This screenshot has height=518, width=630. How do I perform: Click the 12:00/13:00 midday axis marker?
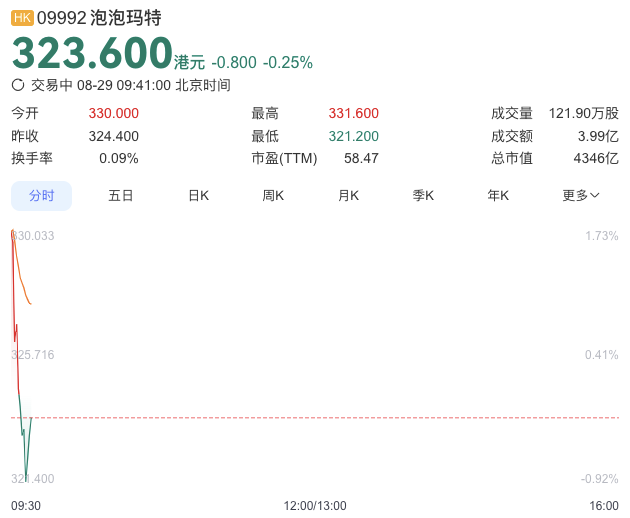[x=315, y=506]
